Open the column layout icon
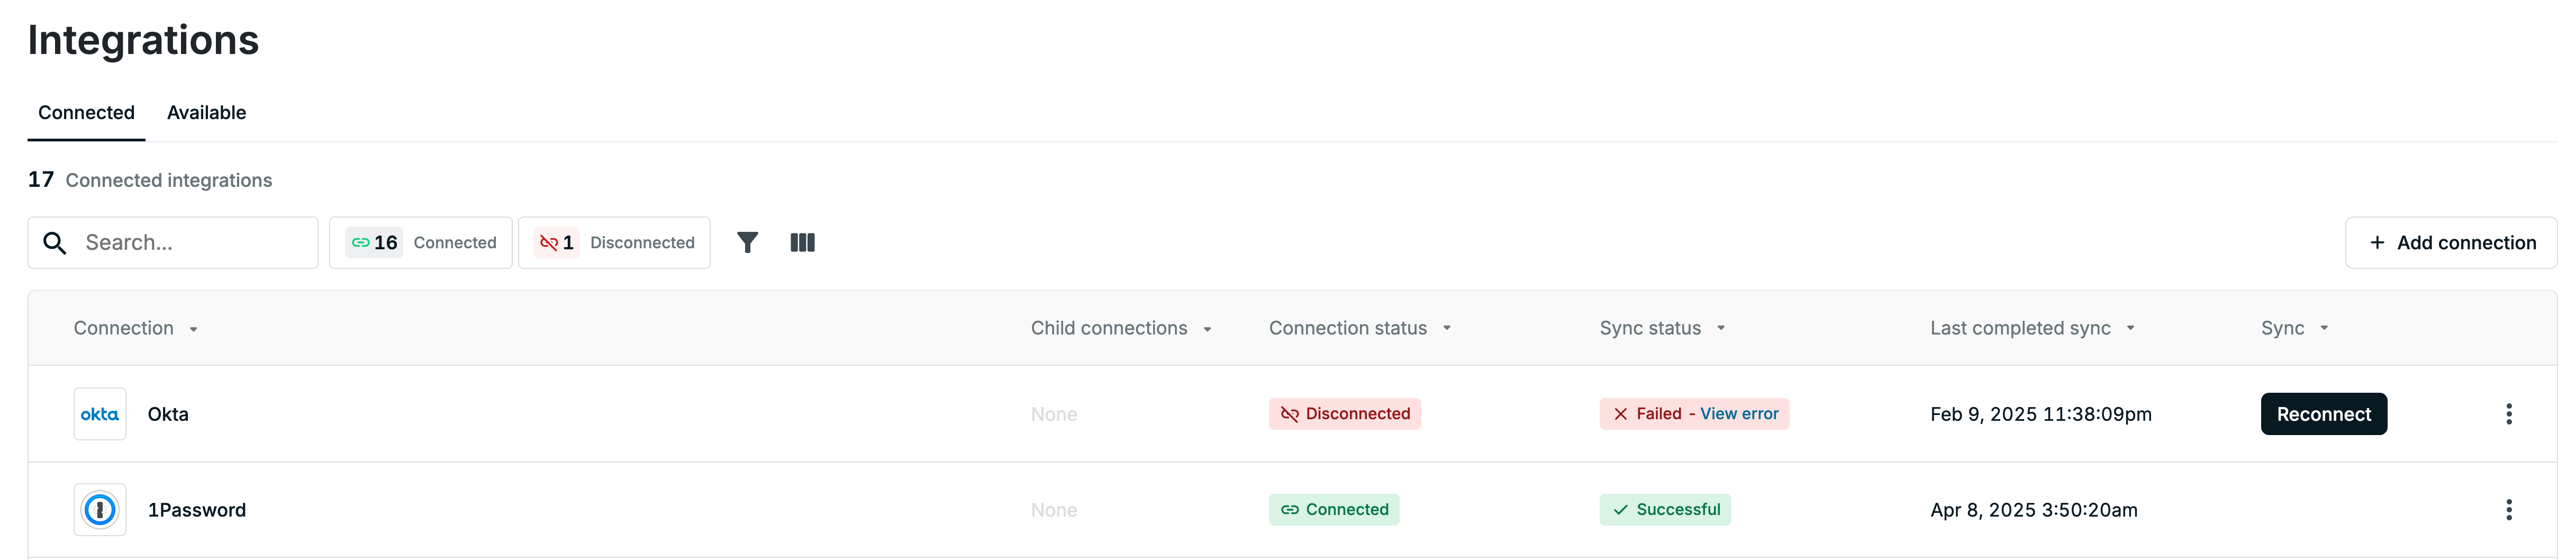The width and height of the screenshot is (2576, 560). (x=802, y=243)
